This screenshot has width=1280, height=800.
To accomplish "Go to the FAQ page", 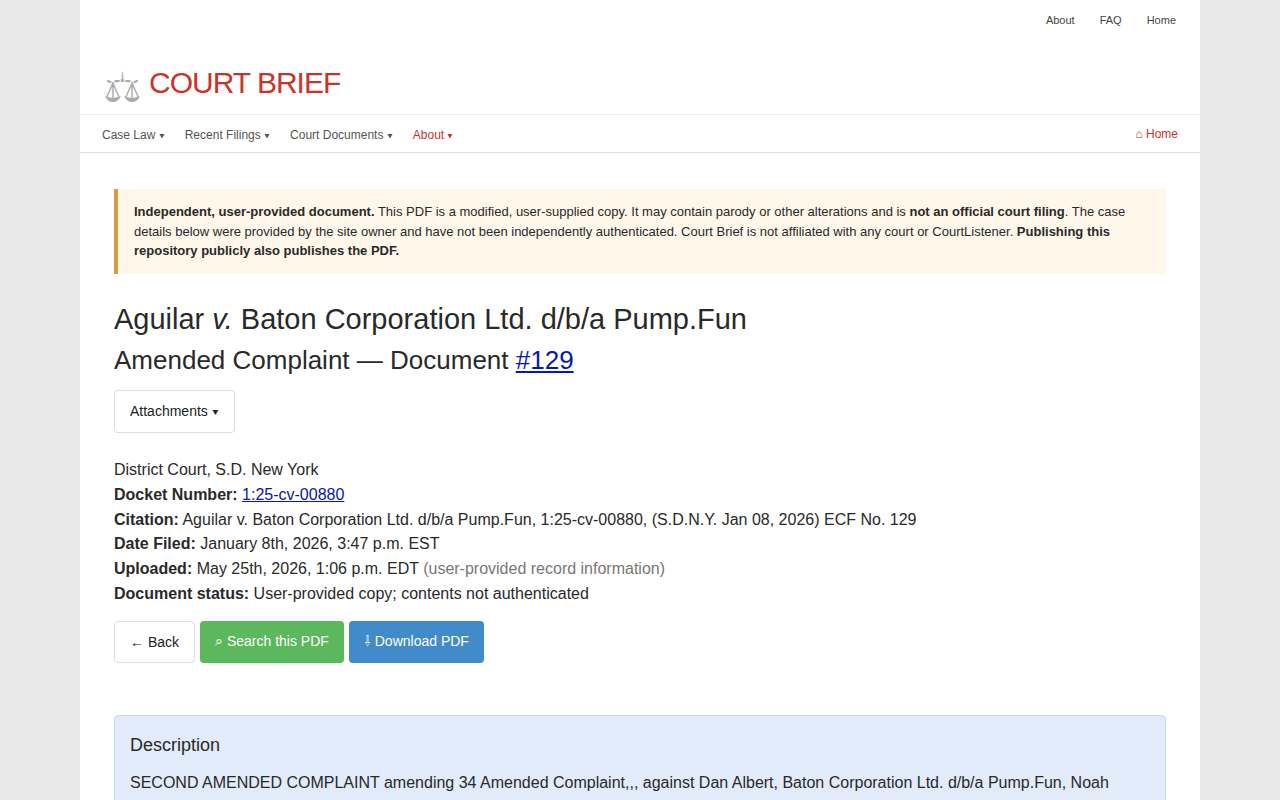I will [x=1110, y=20].
